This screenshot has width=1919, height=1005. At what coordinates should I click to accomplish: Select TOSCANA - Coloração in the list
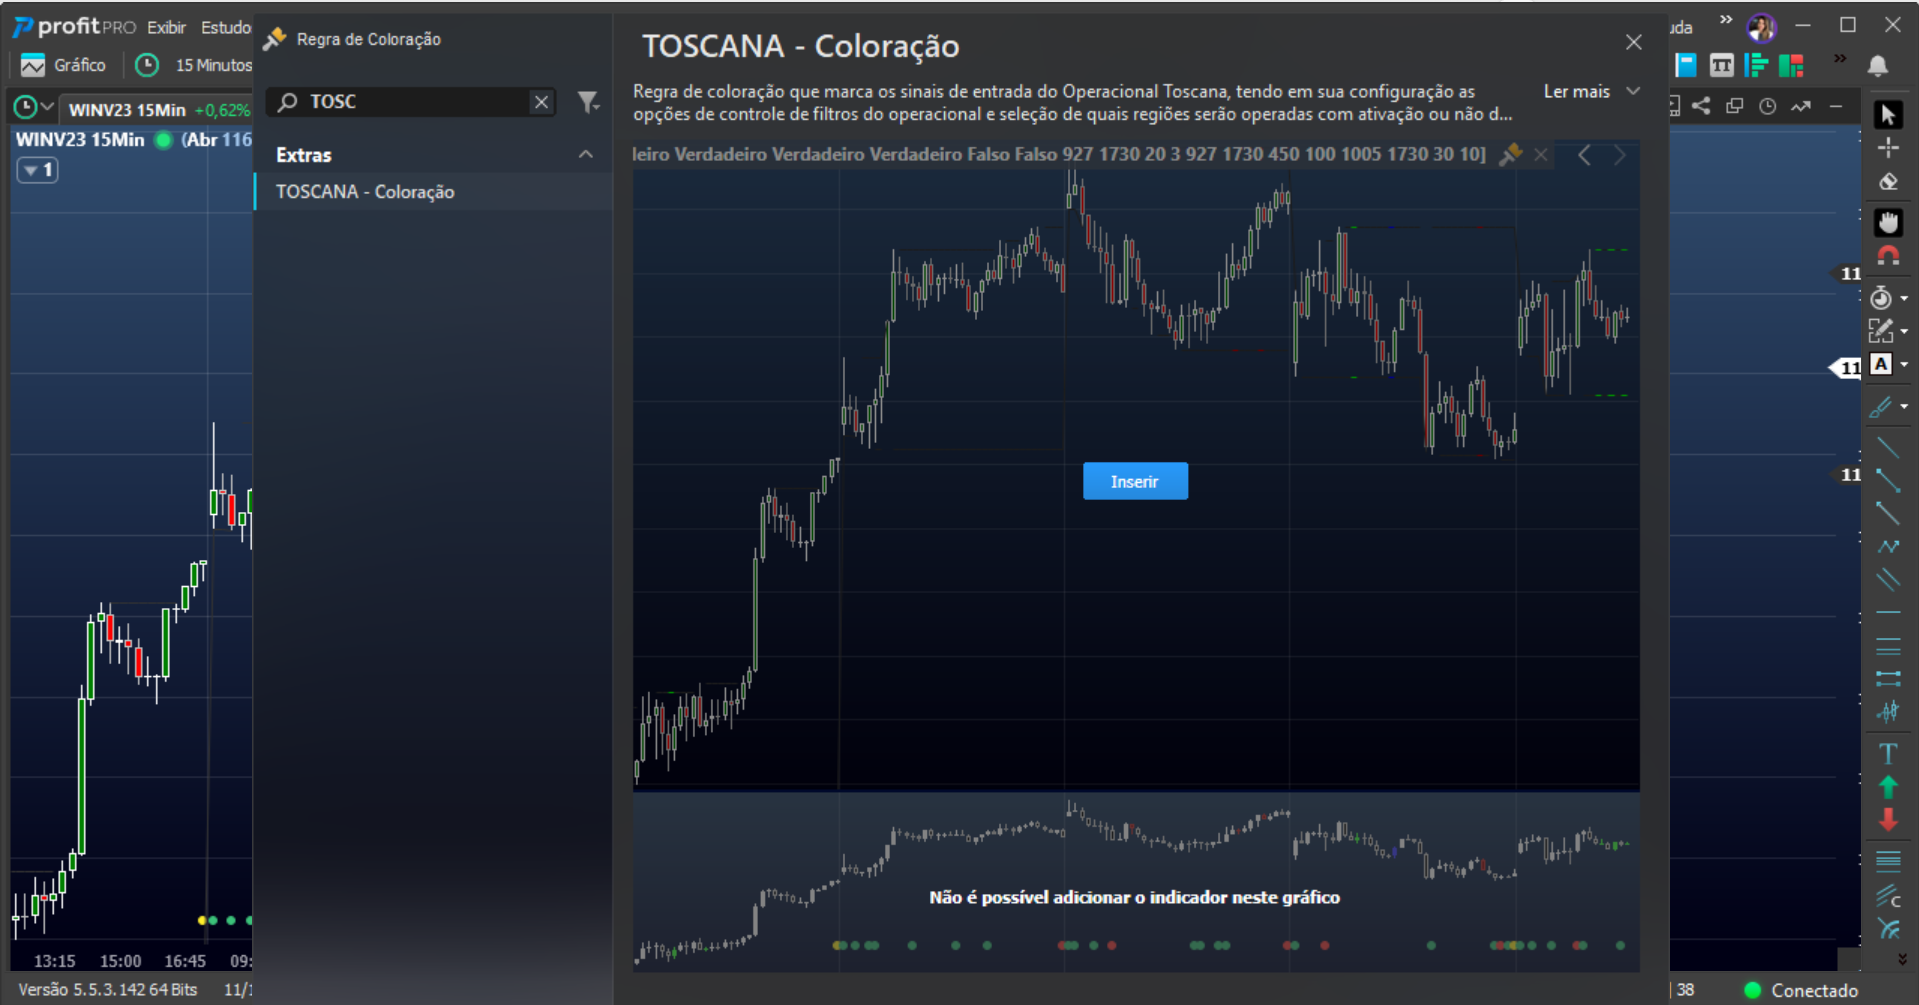point(433,191)
